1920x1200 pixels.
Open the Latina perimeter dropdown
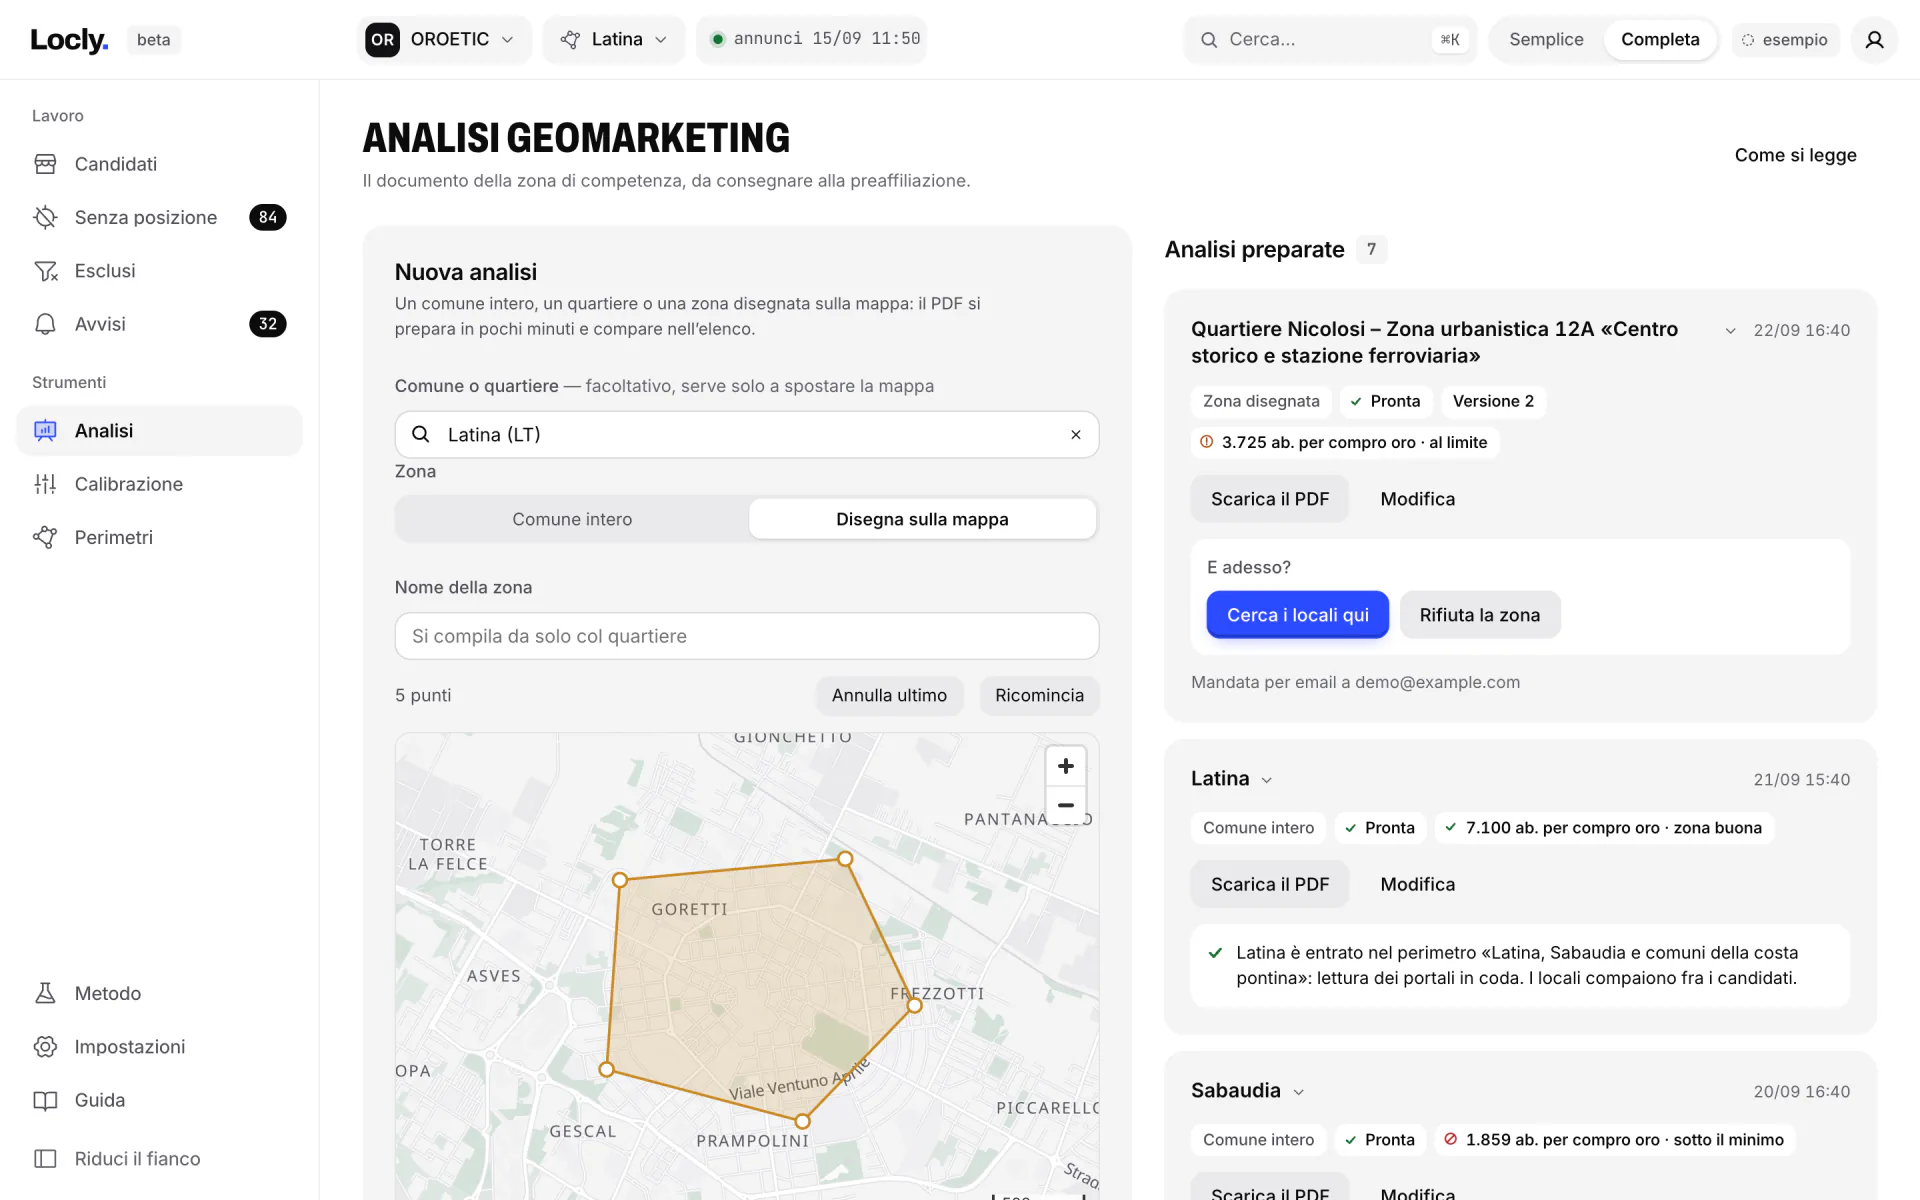[x=614, y=39]
